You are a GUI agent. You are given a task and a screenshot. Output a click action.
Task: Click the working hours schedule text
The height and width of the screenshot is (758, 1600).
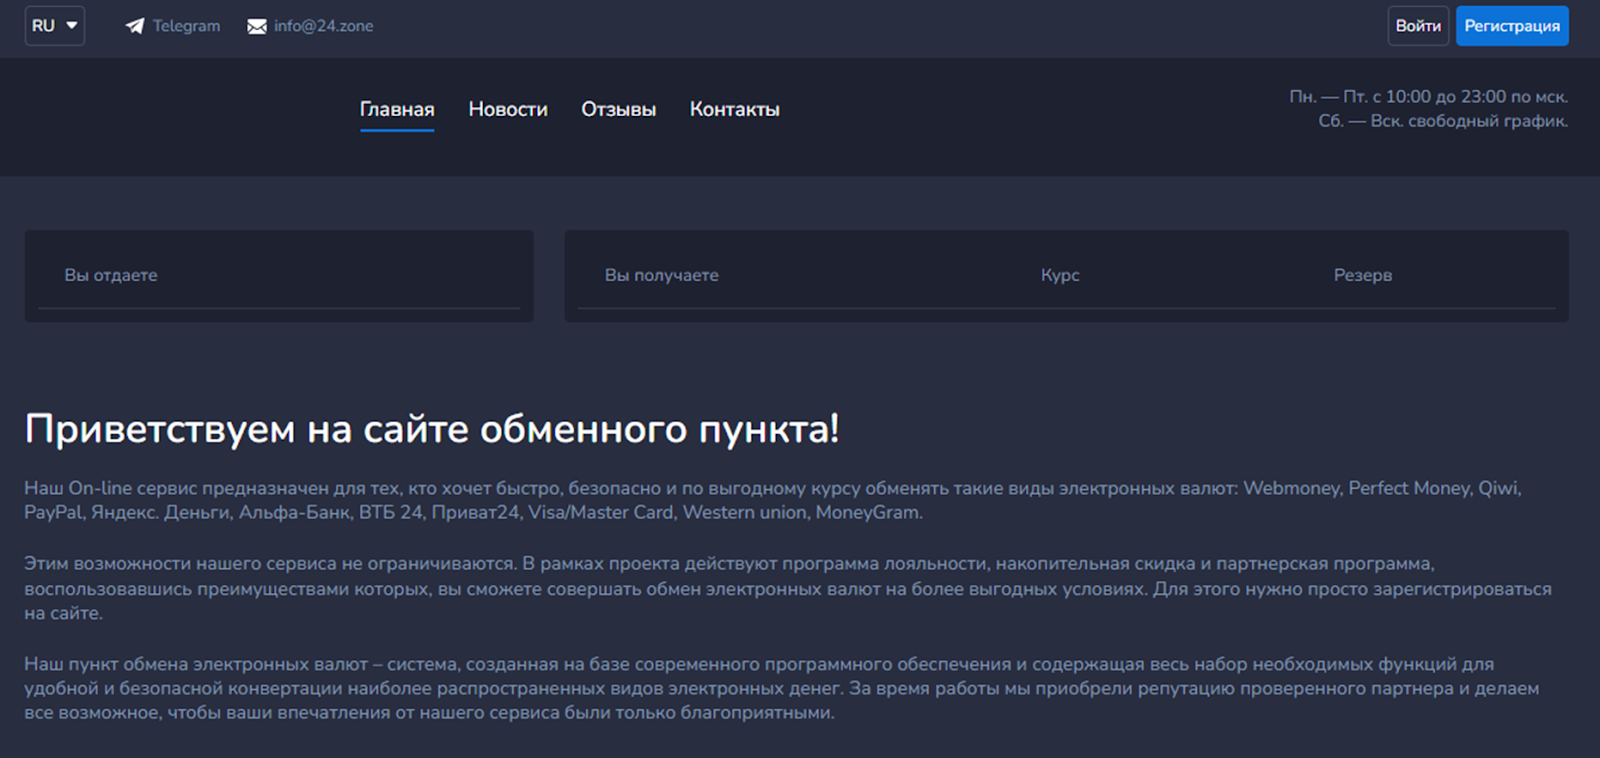pyautogui.click(x=1428, y=109)
